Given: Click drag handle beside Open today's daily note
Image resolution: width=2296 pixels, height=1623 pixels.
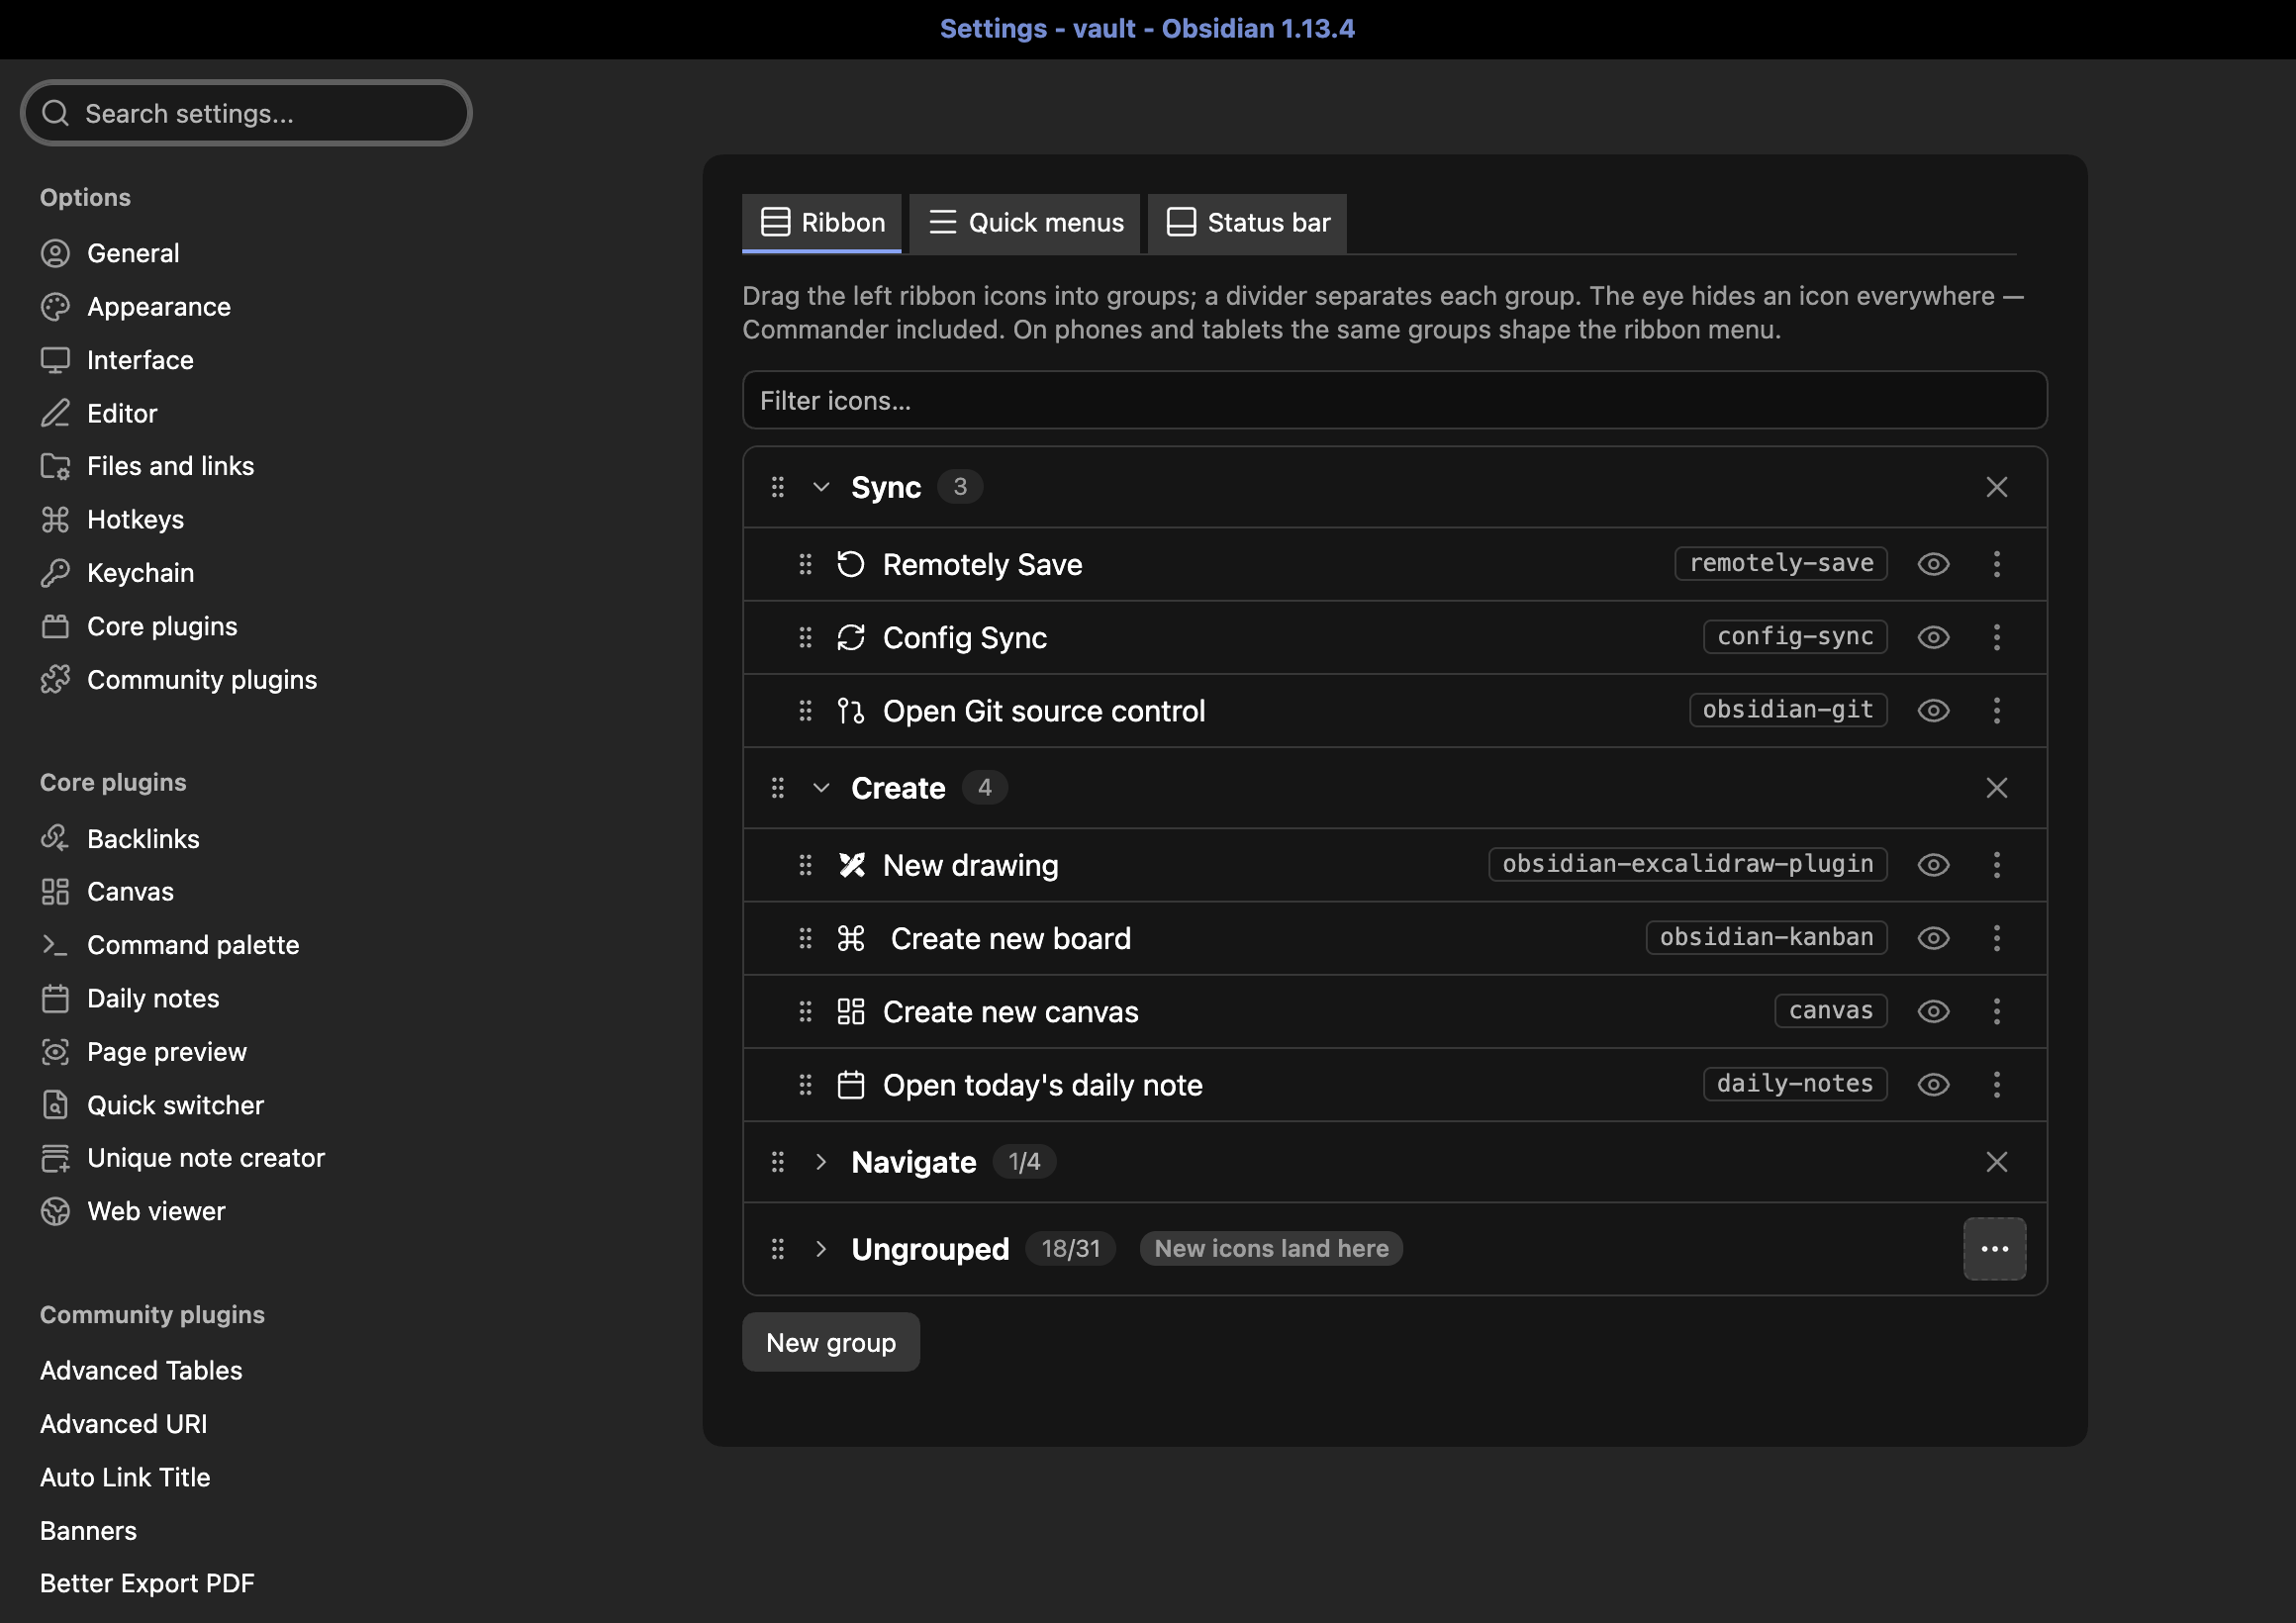Looking at the screenshot, I should 805,1085.
